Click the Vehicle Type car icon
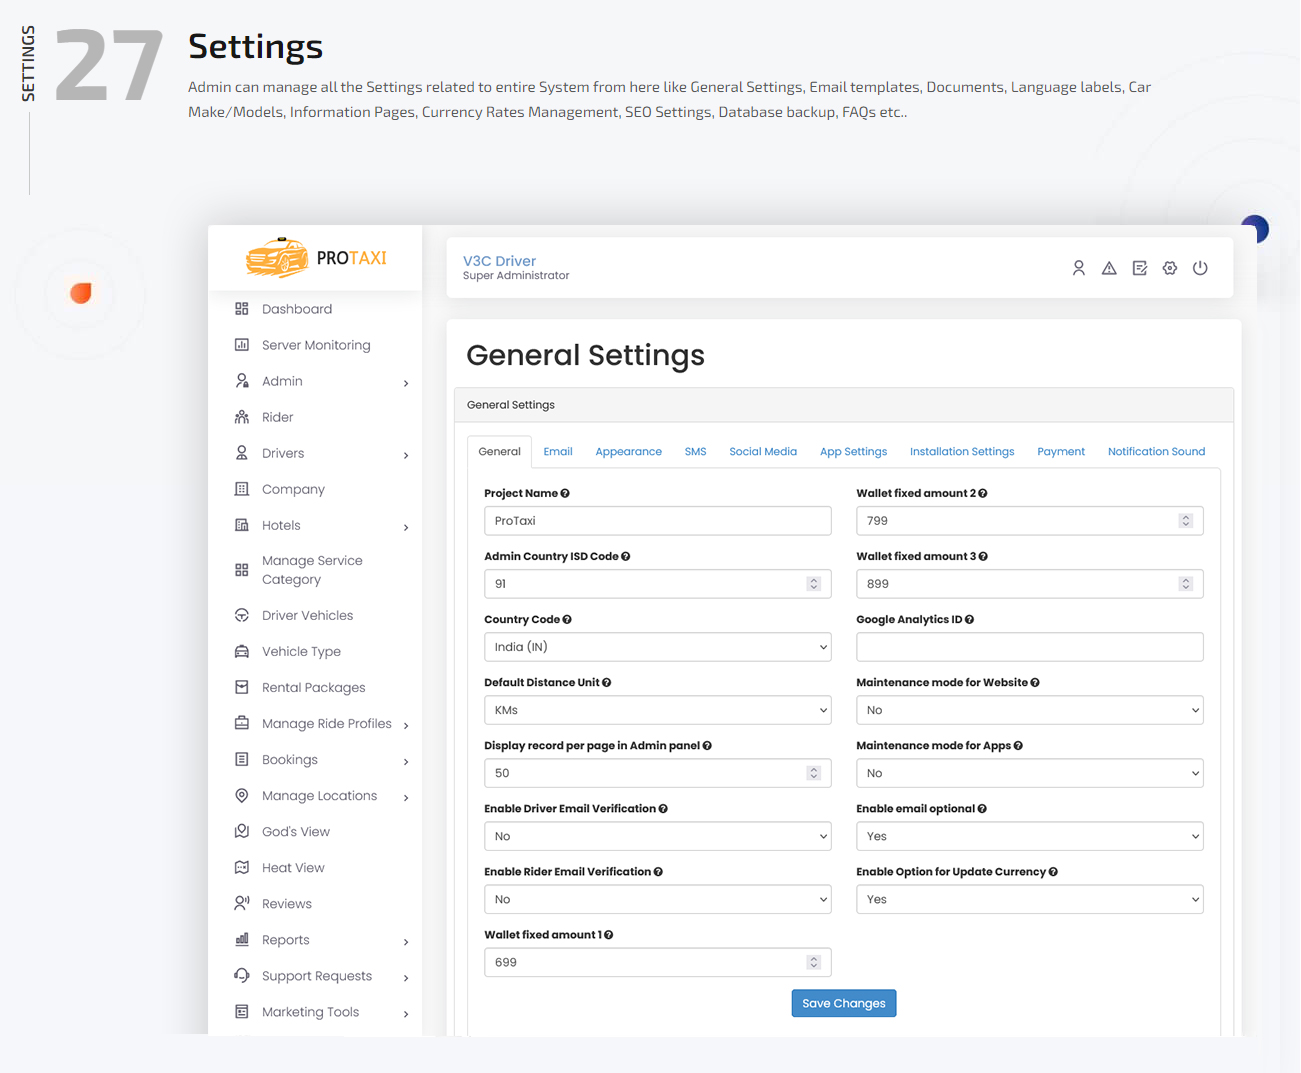The height and width of the screenshot is (1073, 1301). (x=242, y=651)
